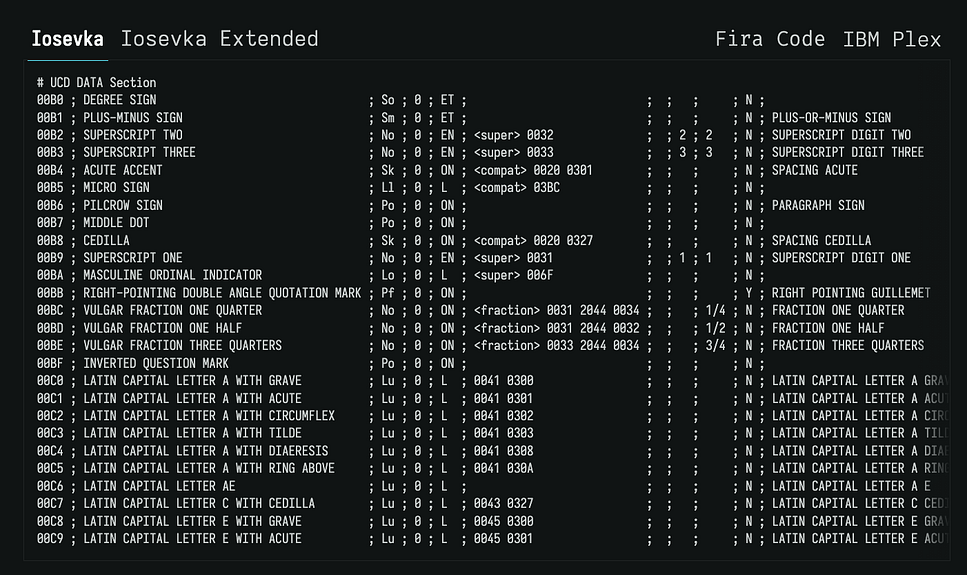Image resolution: width=967 pixels, height=575 pixels.
Task: Click the 'SPACING CEDILLA' alias text
Action: coord(821,241)
